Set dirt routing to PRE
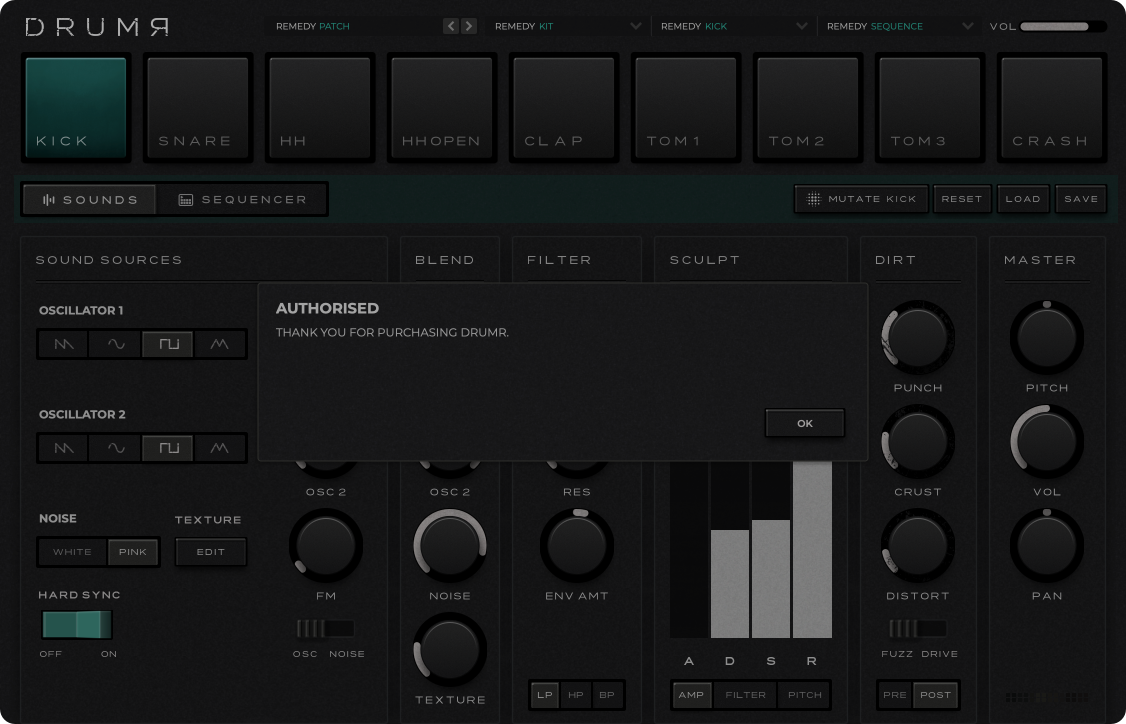Image resolution: width=1126 pixels, height=724 pixels. click(x=895, y=695)
